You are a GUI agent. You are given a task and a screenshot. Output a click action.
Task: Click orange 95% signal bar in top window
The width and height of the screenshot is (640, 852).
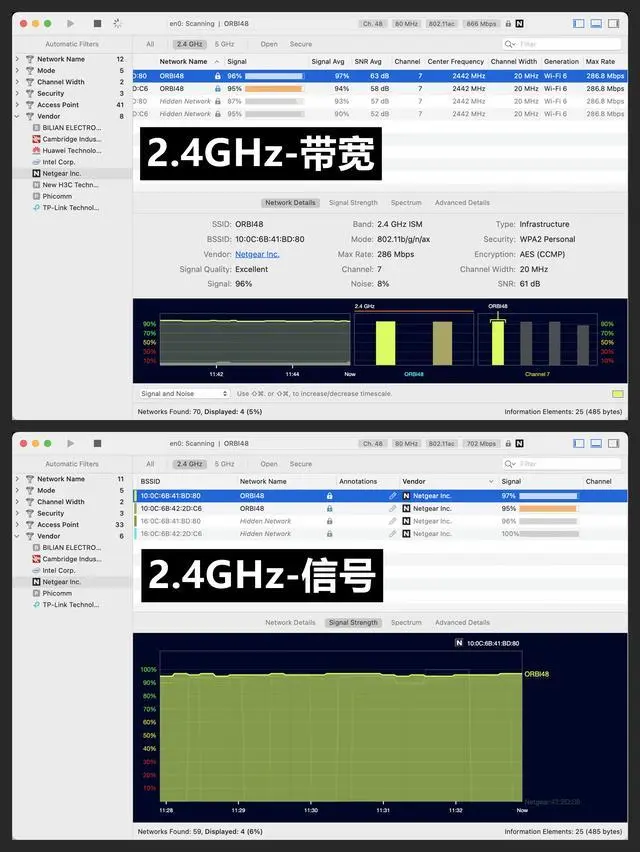[x=273, y=89]
